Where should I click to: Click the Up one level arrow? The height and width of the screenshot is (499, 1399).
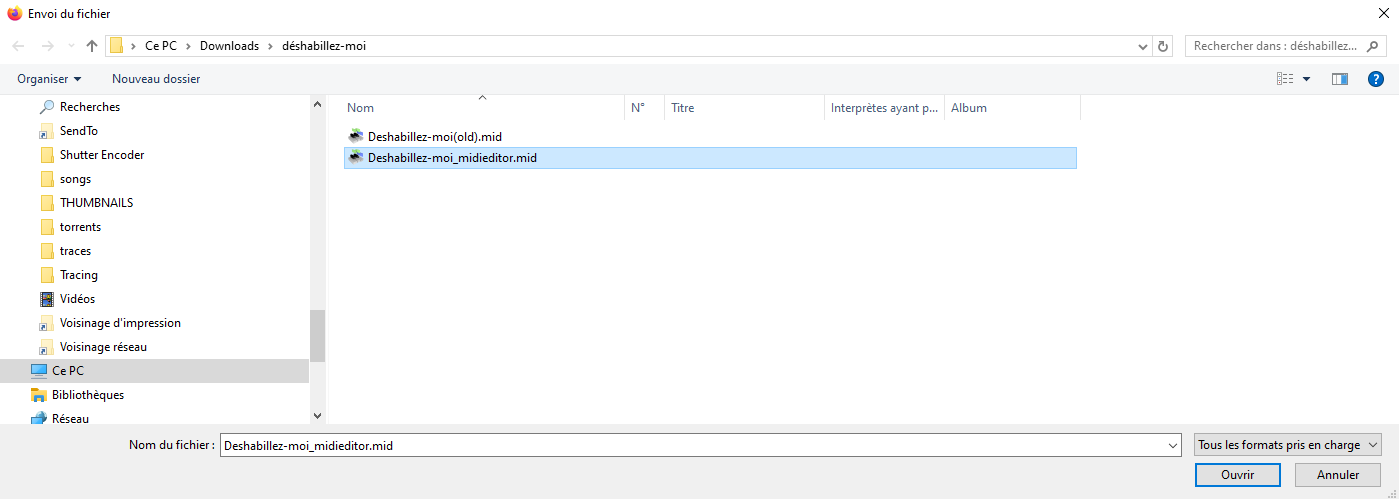point(92,46)
